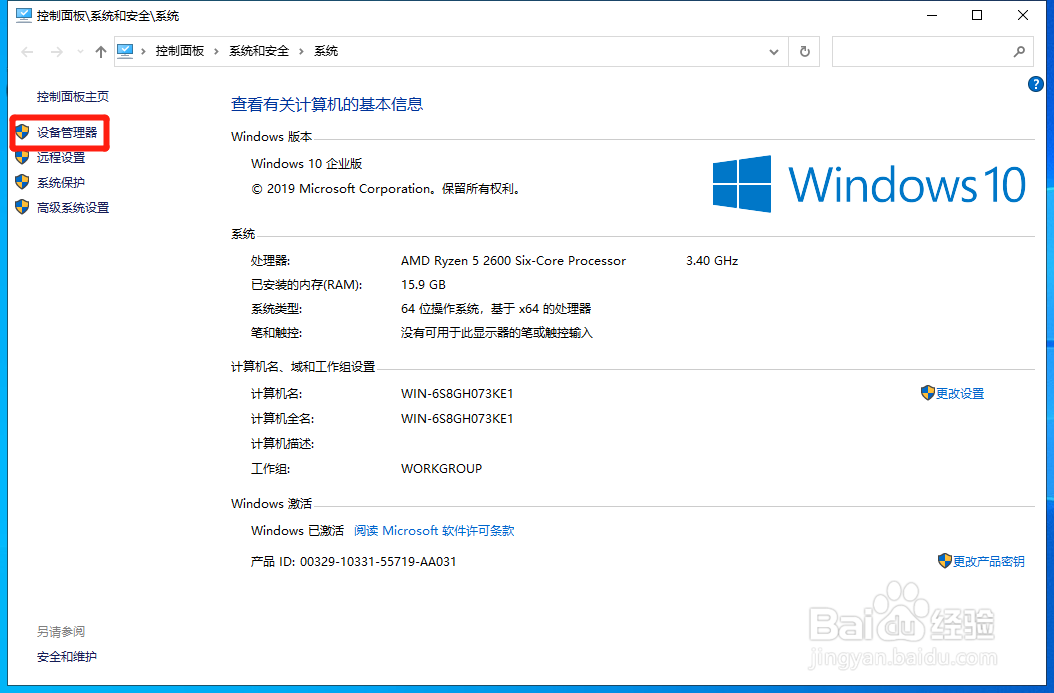Click the Windows 已激活 status text

297,530
